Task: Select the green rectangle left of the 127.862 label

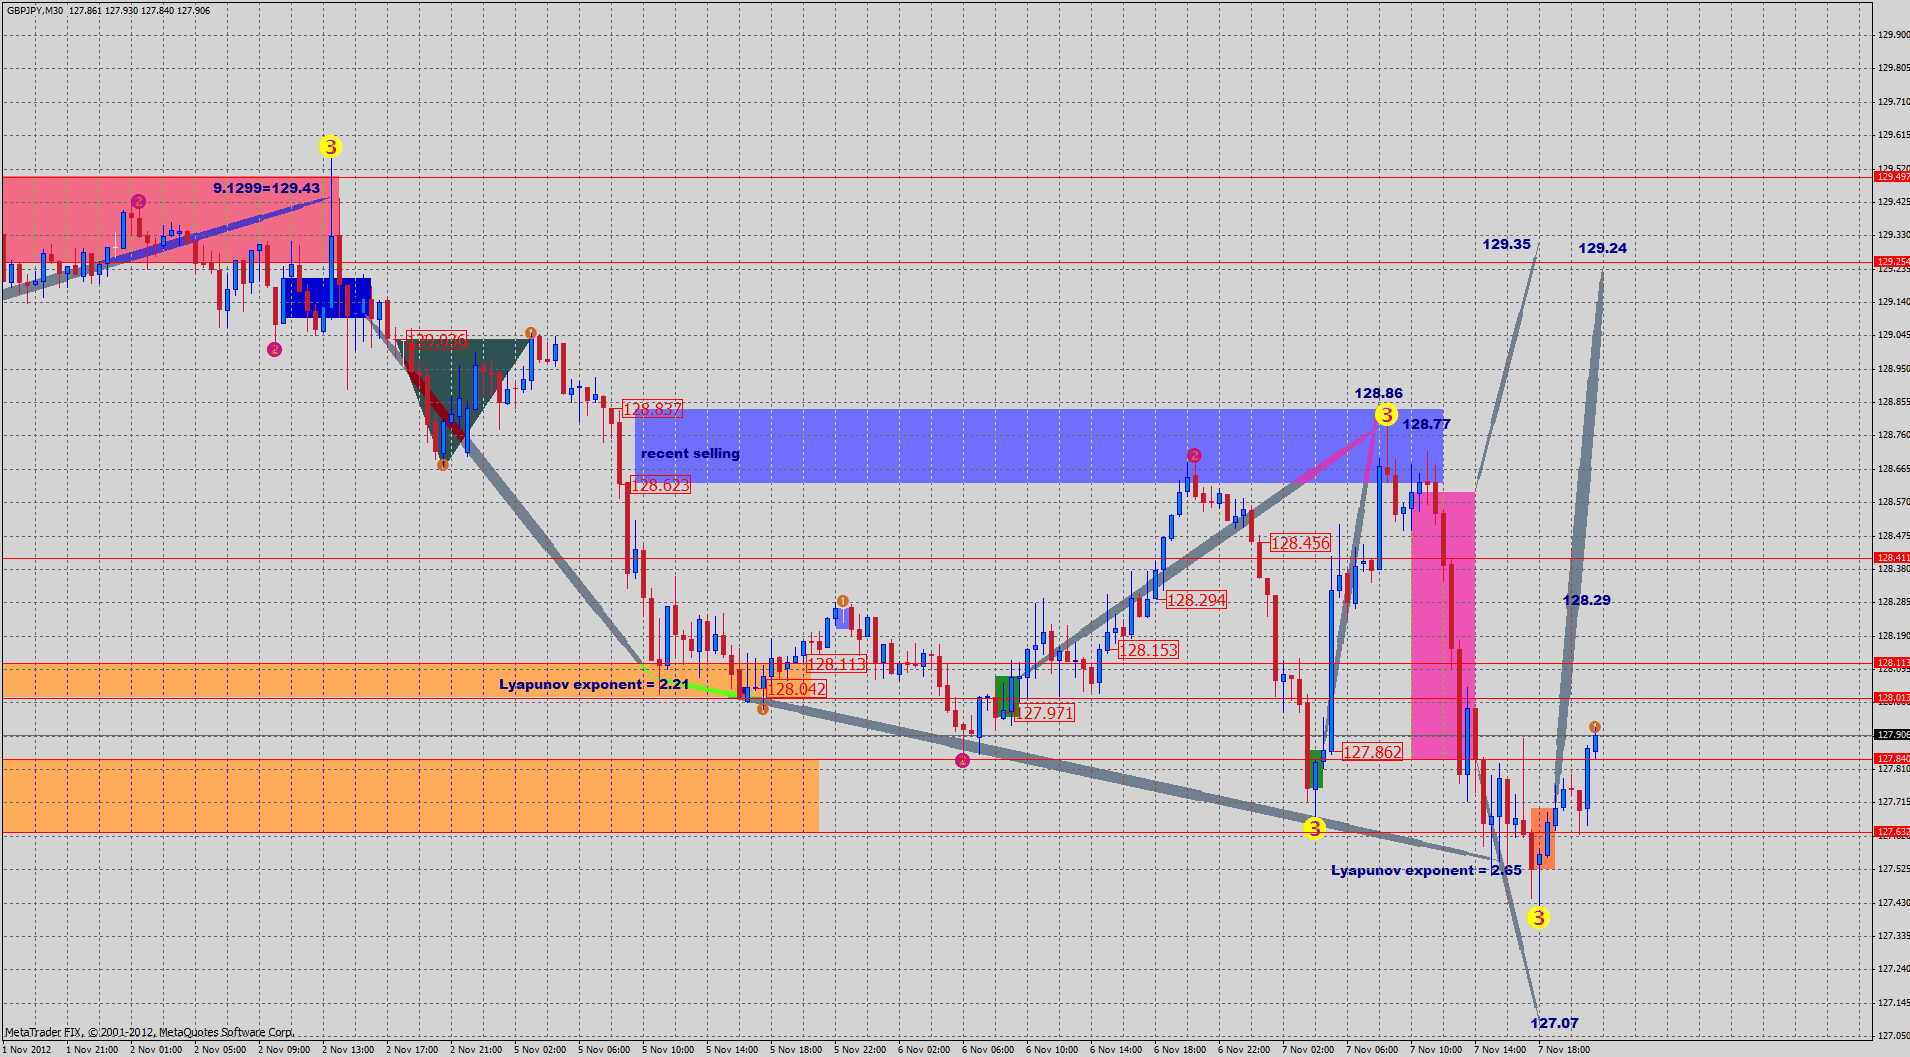Action: pyautogui.click(x=1316, y=769)
